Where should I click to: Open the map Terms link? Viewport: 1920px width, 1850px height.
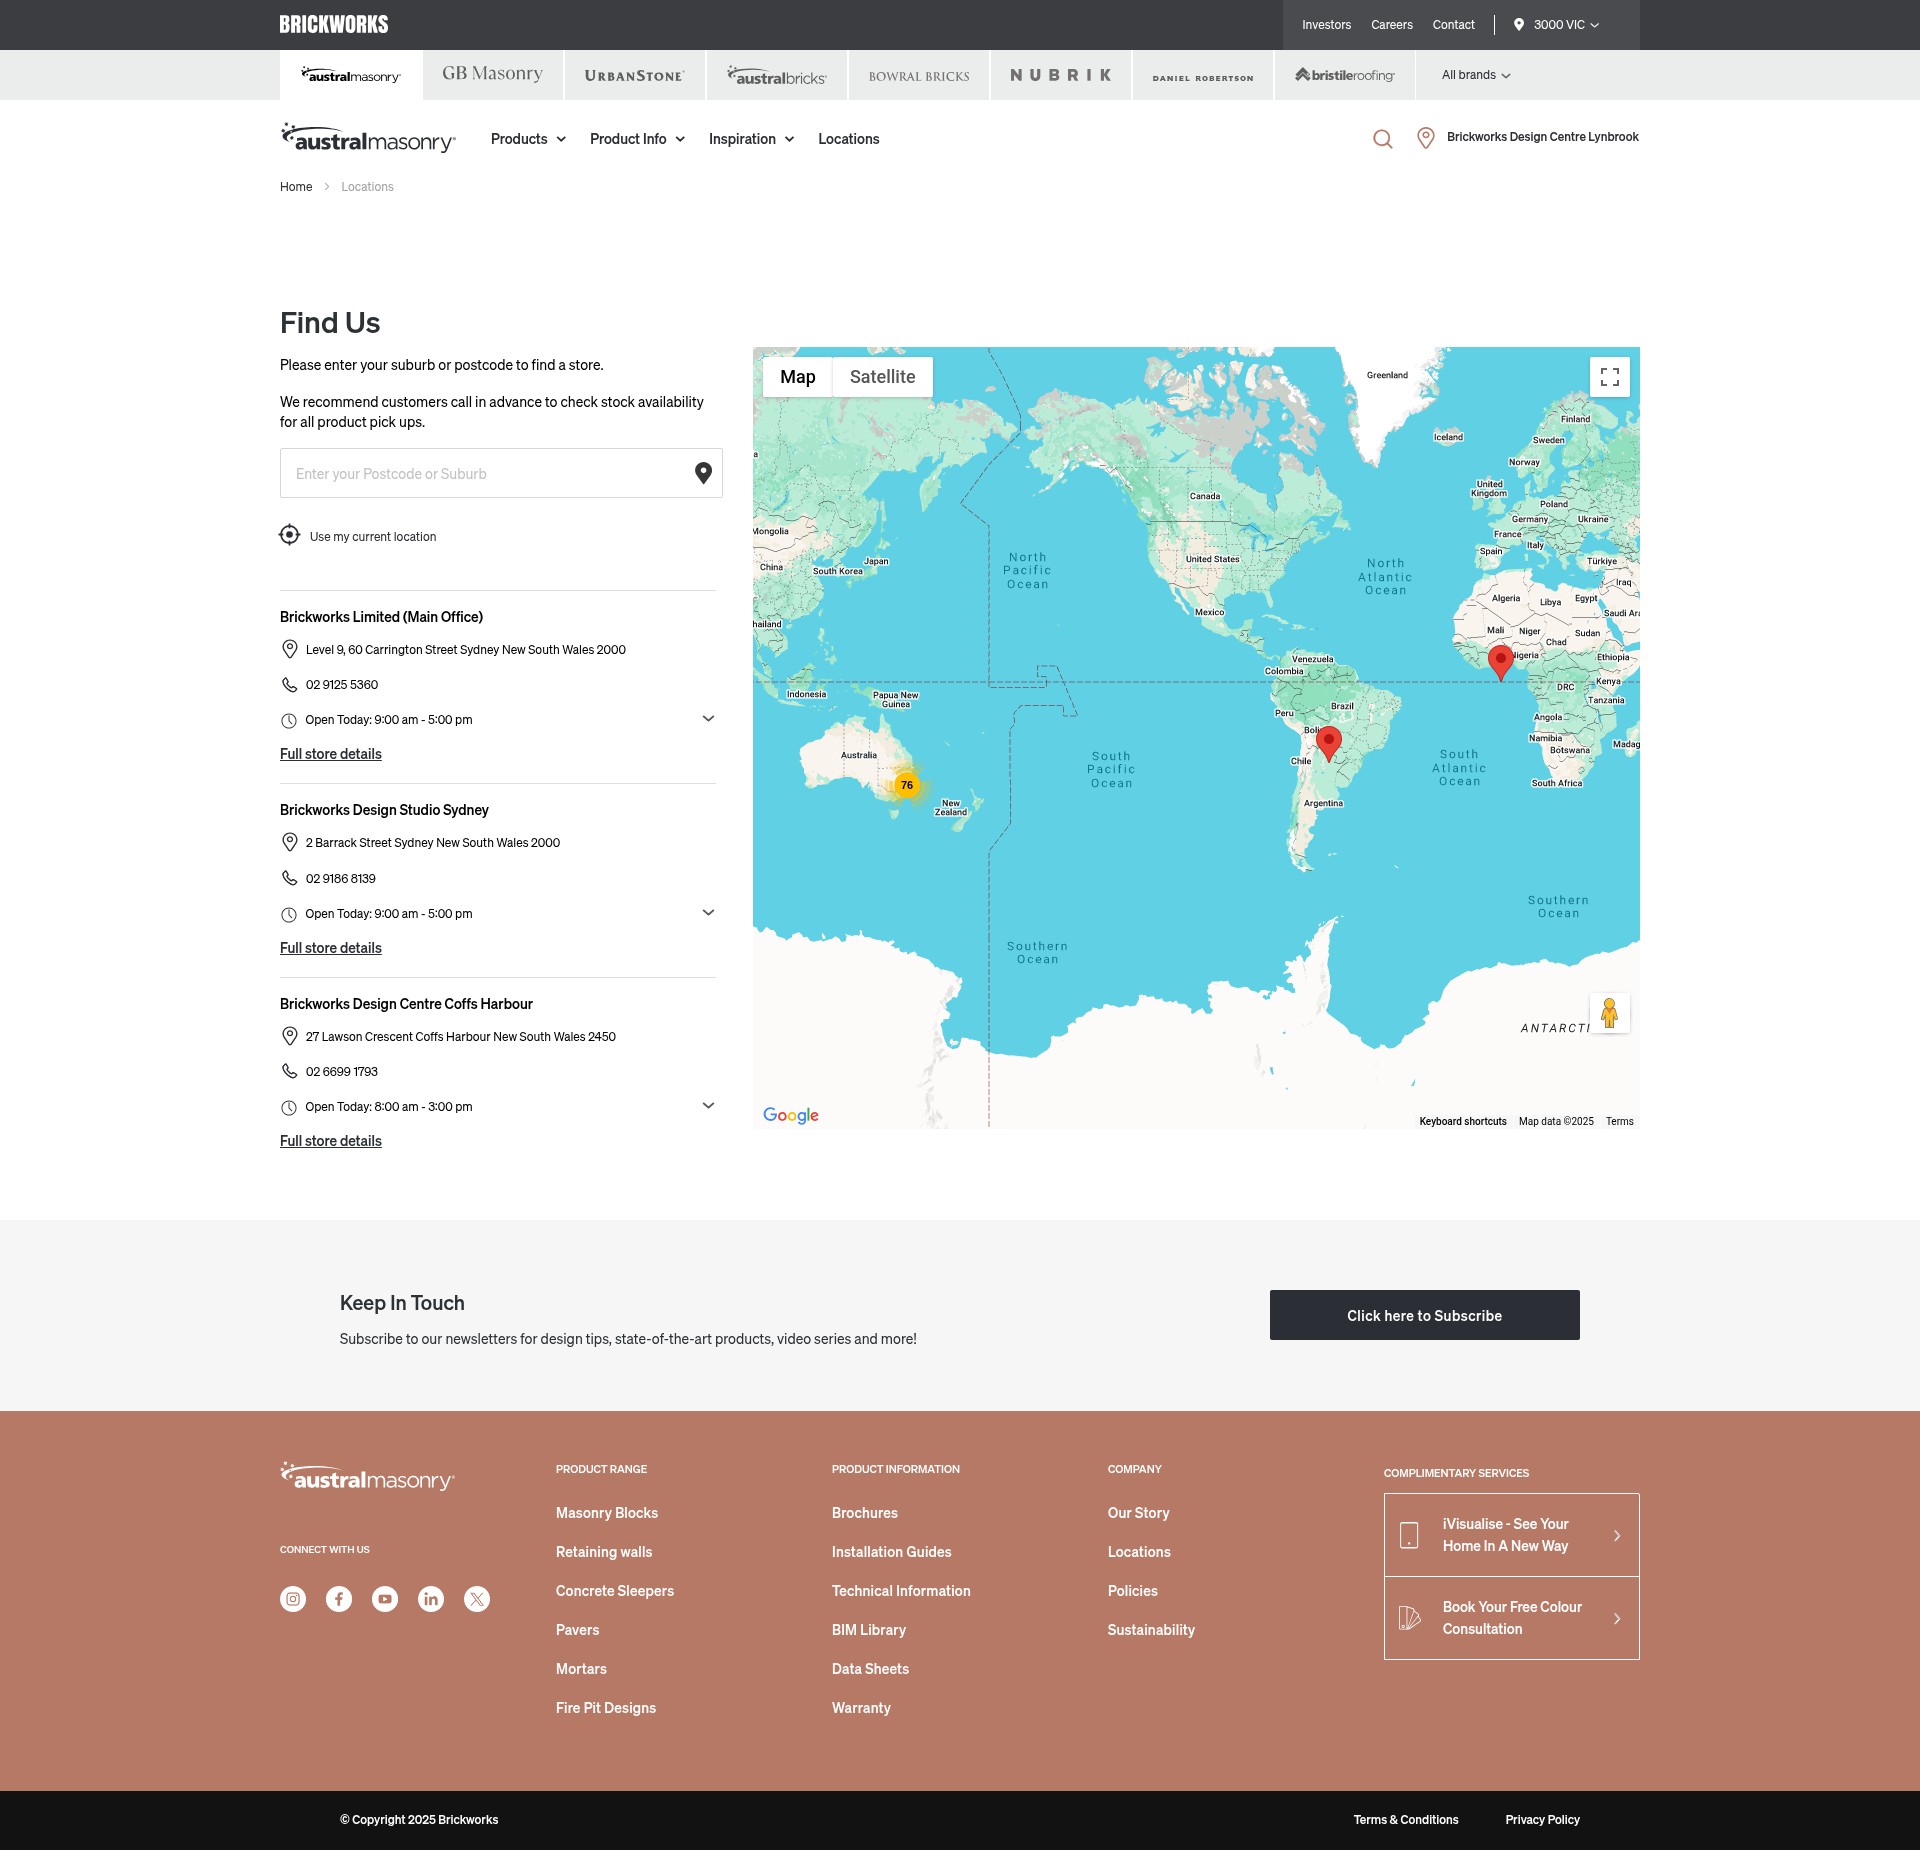(x=1619, y=1121)
